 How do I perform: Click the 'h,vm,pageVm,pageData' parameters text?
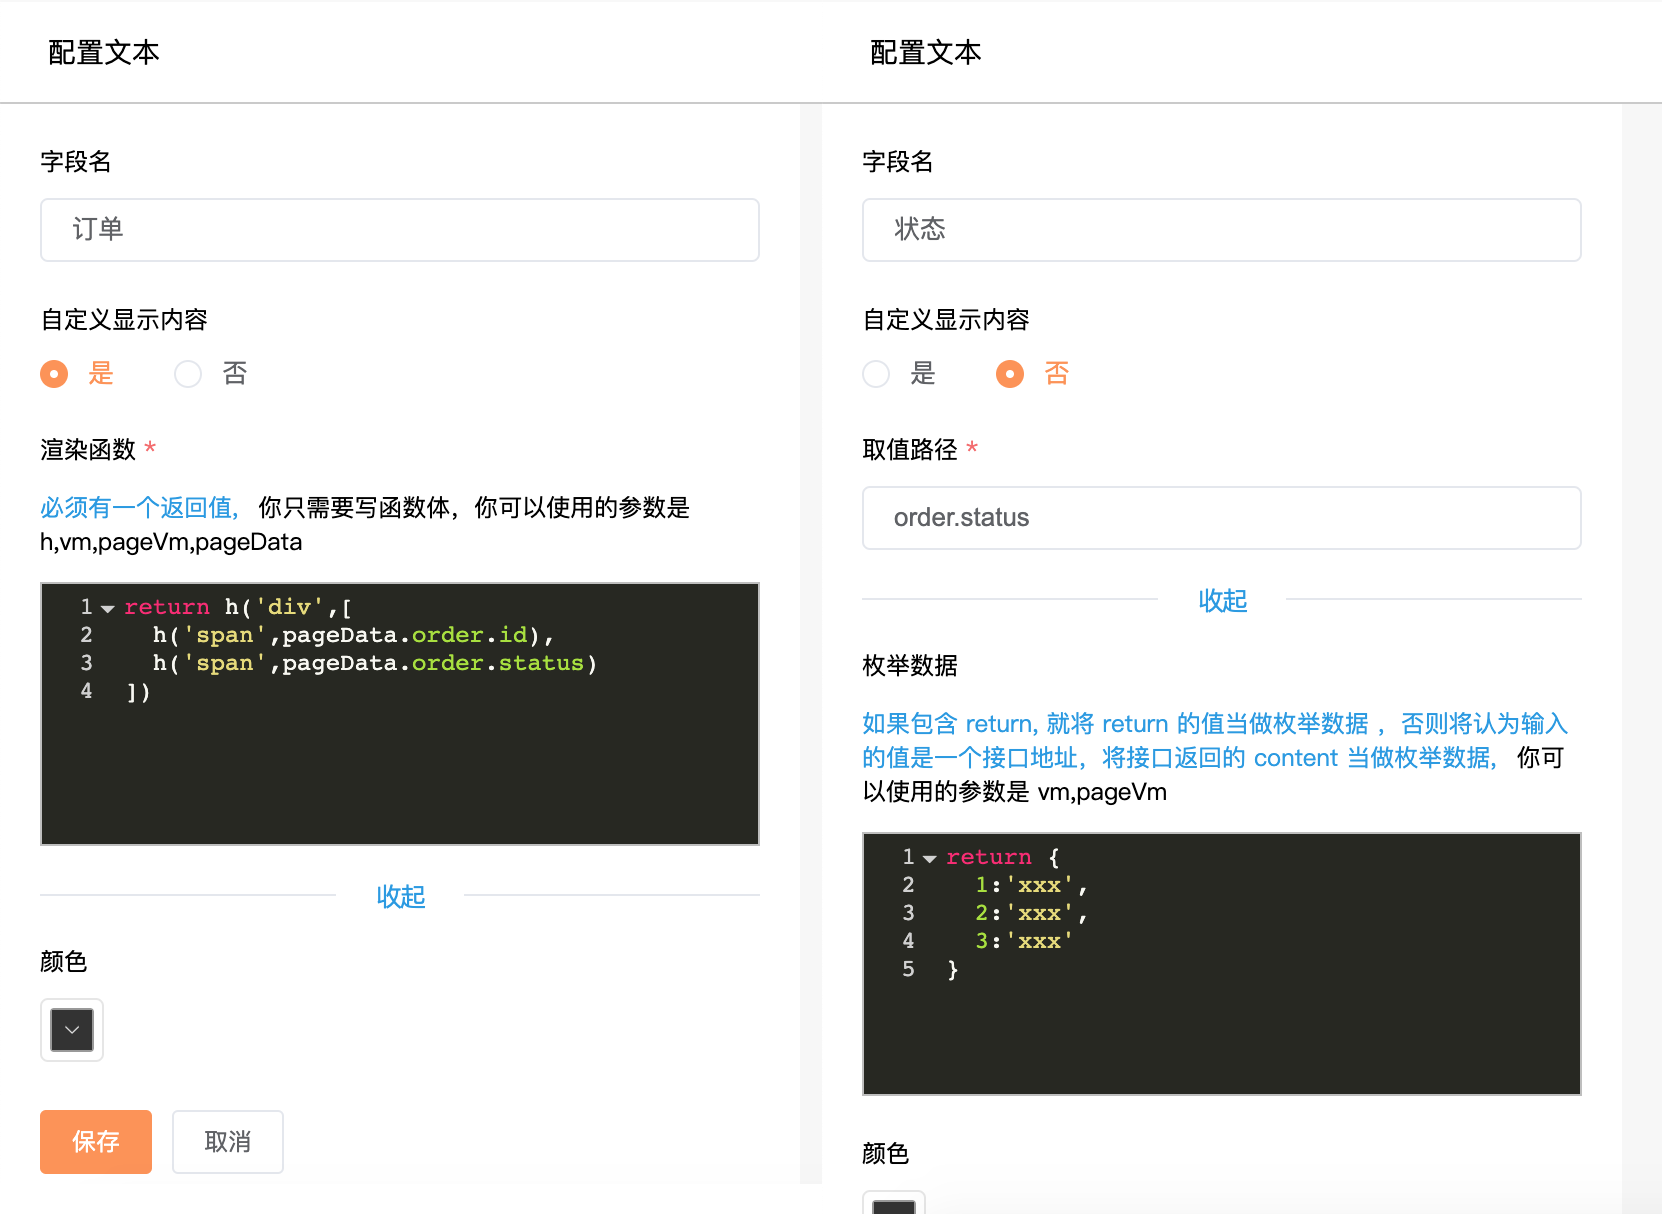pos(171,542)
